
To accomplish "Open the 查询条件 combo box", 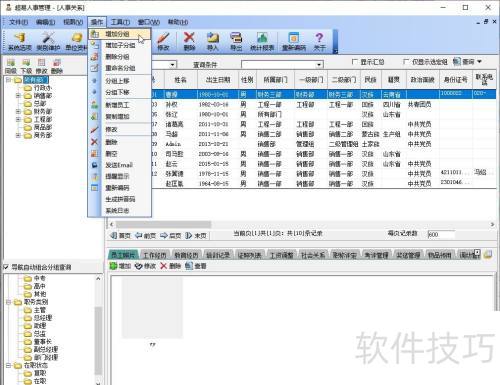I will click(282, 64).
